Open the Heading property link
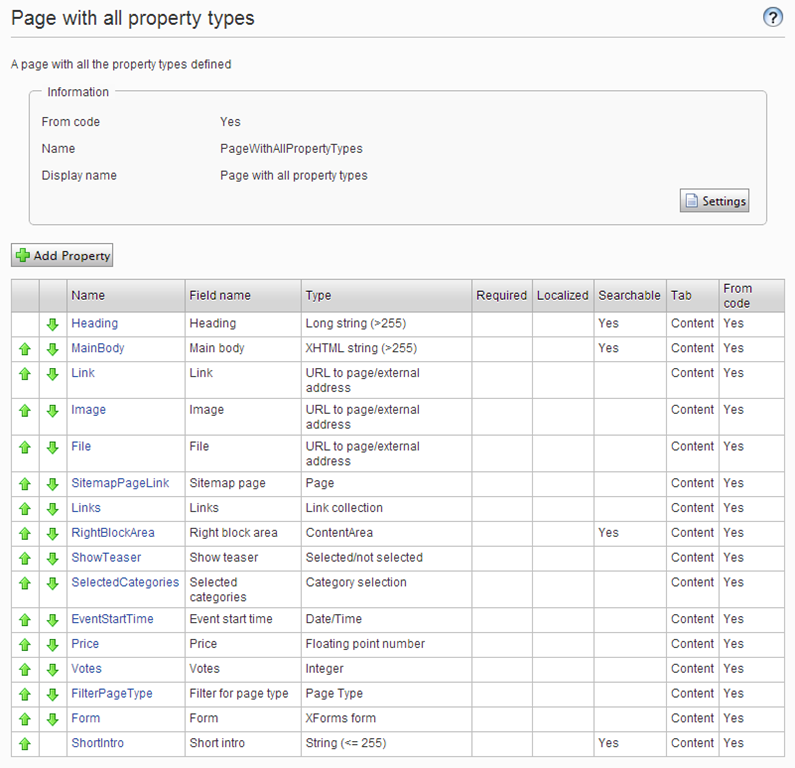 pyautogui.click(x=94, y=323)
